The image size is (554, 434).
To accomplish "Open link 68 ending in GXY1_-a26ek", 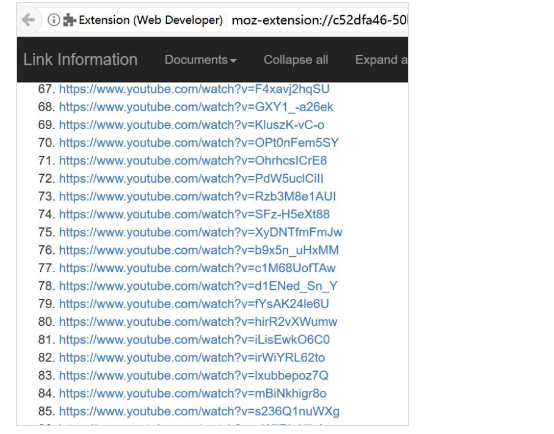I will (196, 107).
